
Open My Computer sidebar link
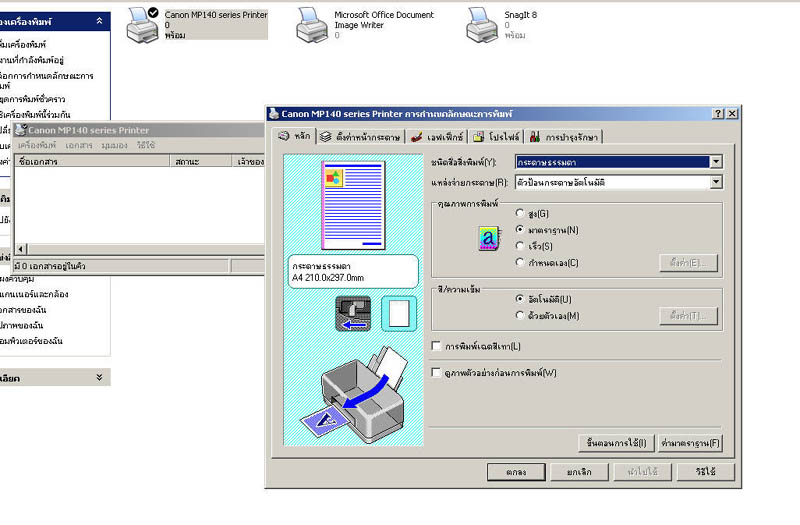click(x=31, y=340)
